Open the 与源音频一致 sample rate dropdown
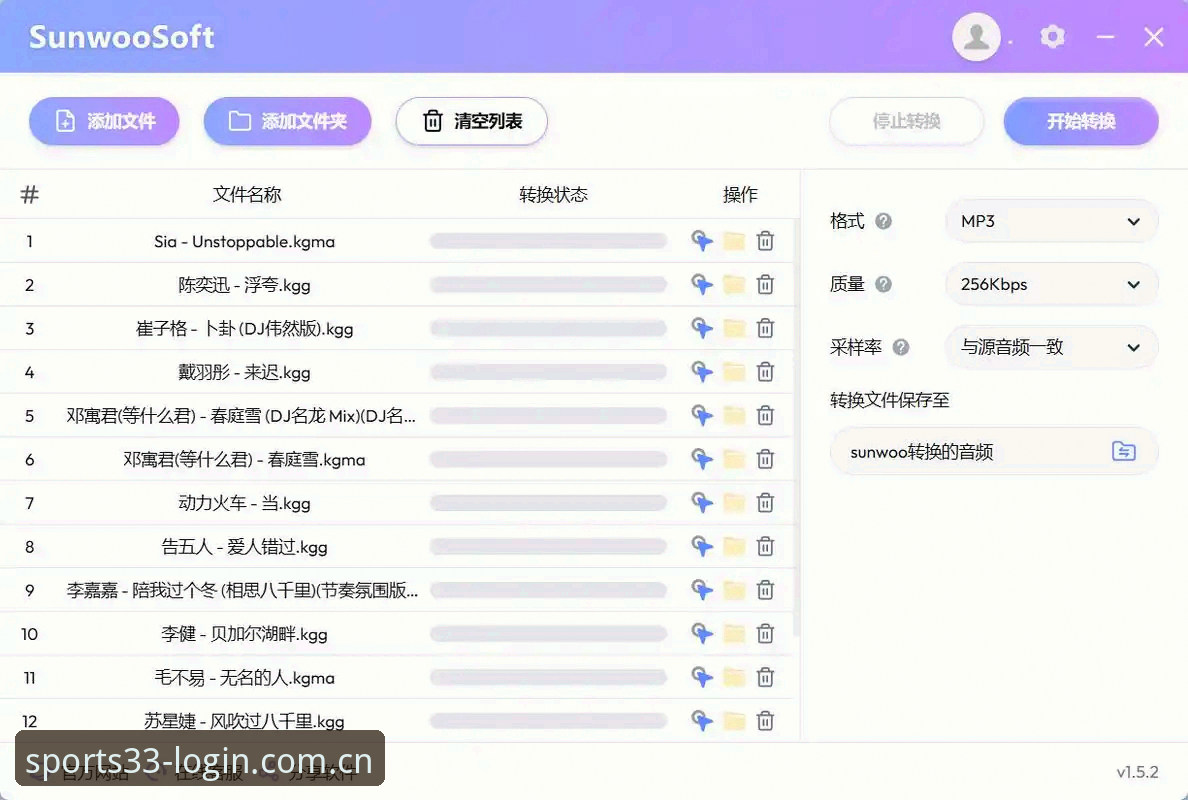 point(1052,347)
